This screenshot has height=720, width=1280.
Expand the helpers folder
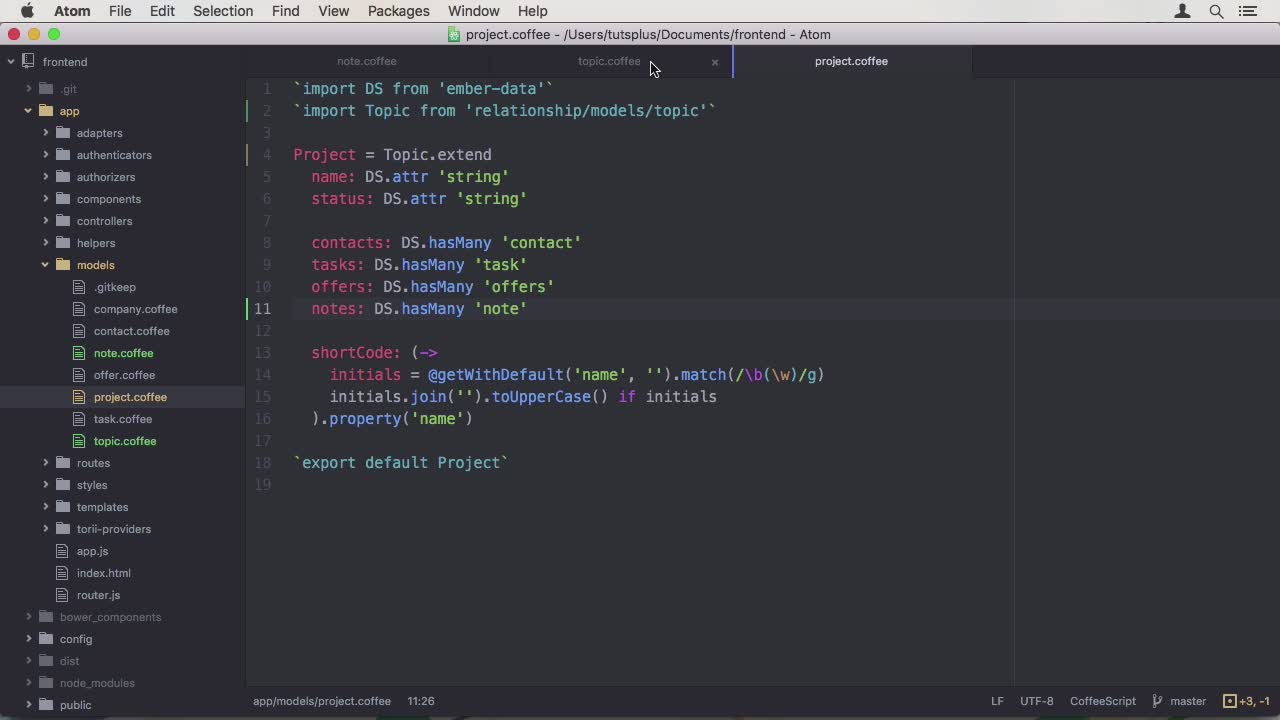(45, 243)
